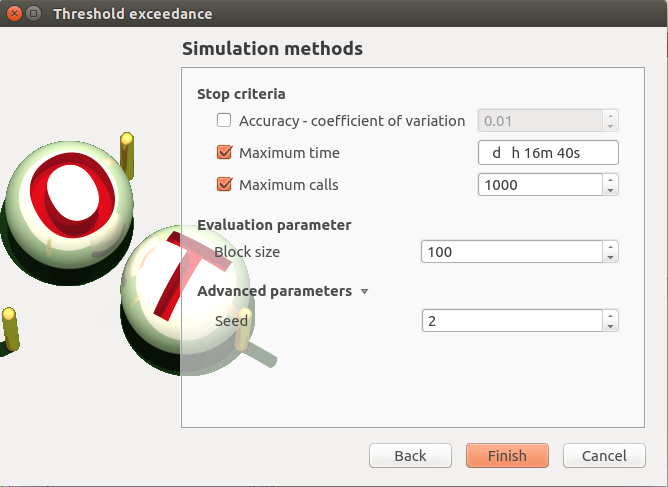This screenshot has width=668, height=487.
Task: Decrease Block size with down arrow
Action: [610, 258]
